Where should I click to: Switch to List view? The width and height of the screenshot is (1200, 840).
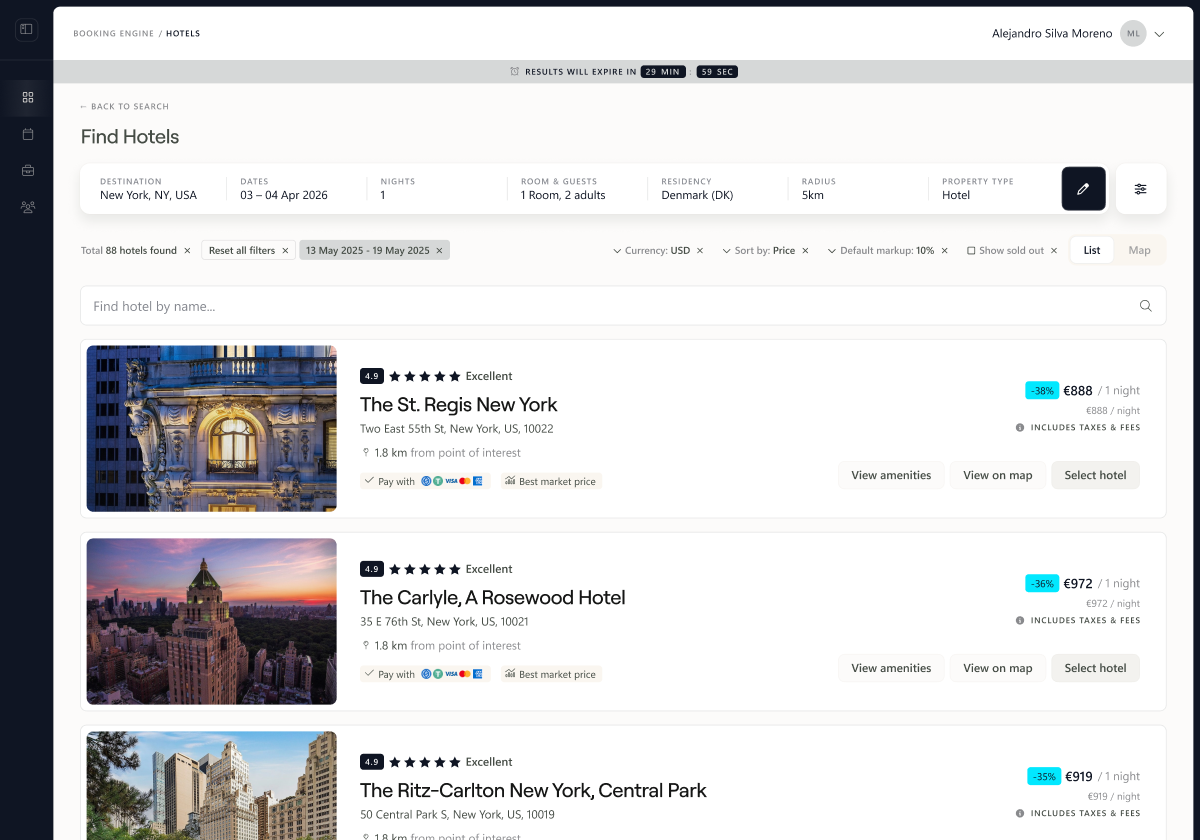pyautogui.click(x=1092, y=250)
